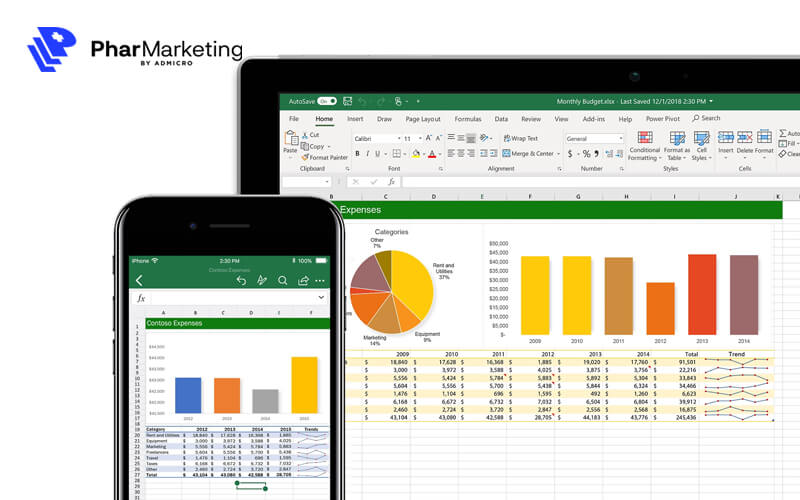Click the fx Insert Function button on tablet

tap(391, 182)
